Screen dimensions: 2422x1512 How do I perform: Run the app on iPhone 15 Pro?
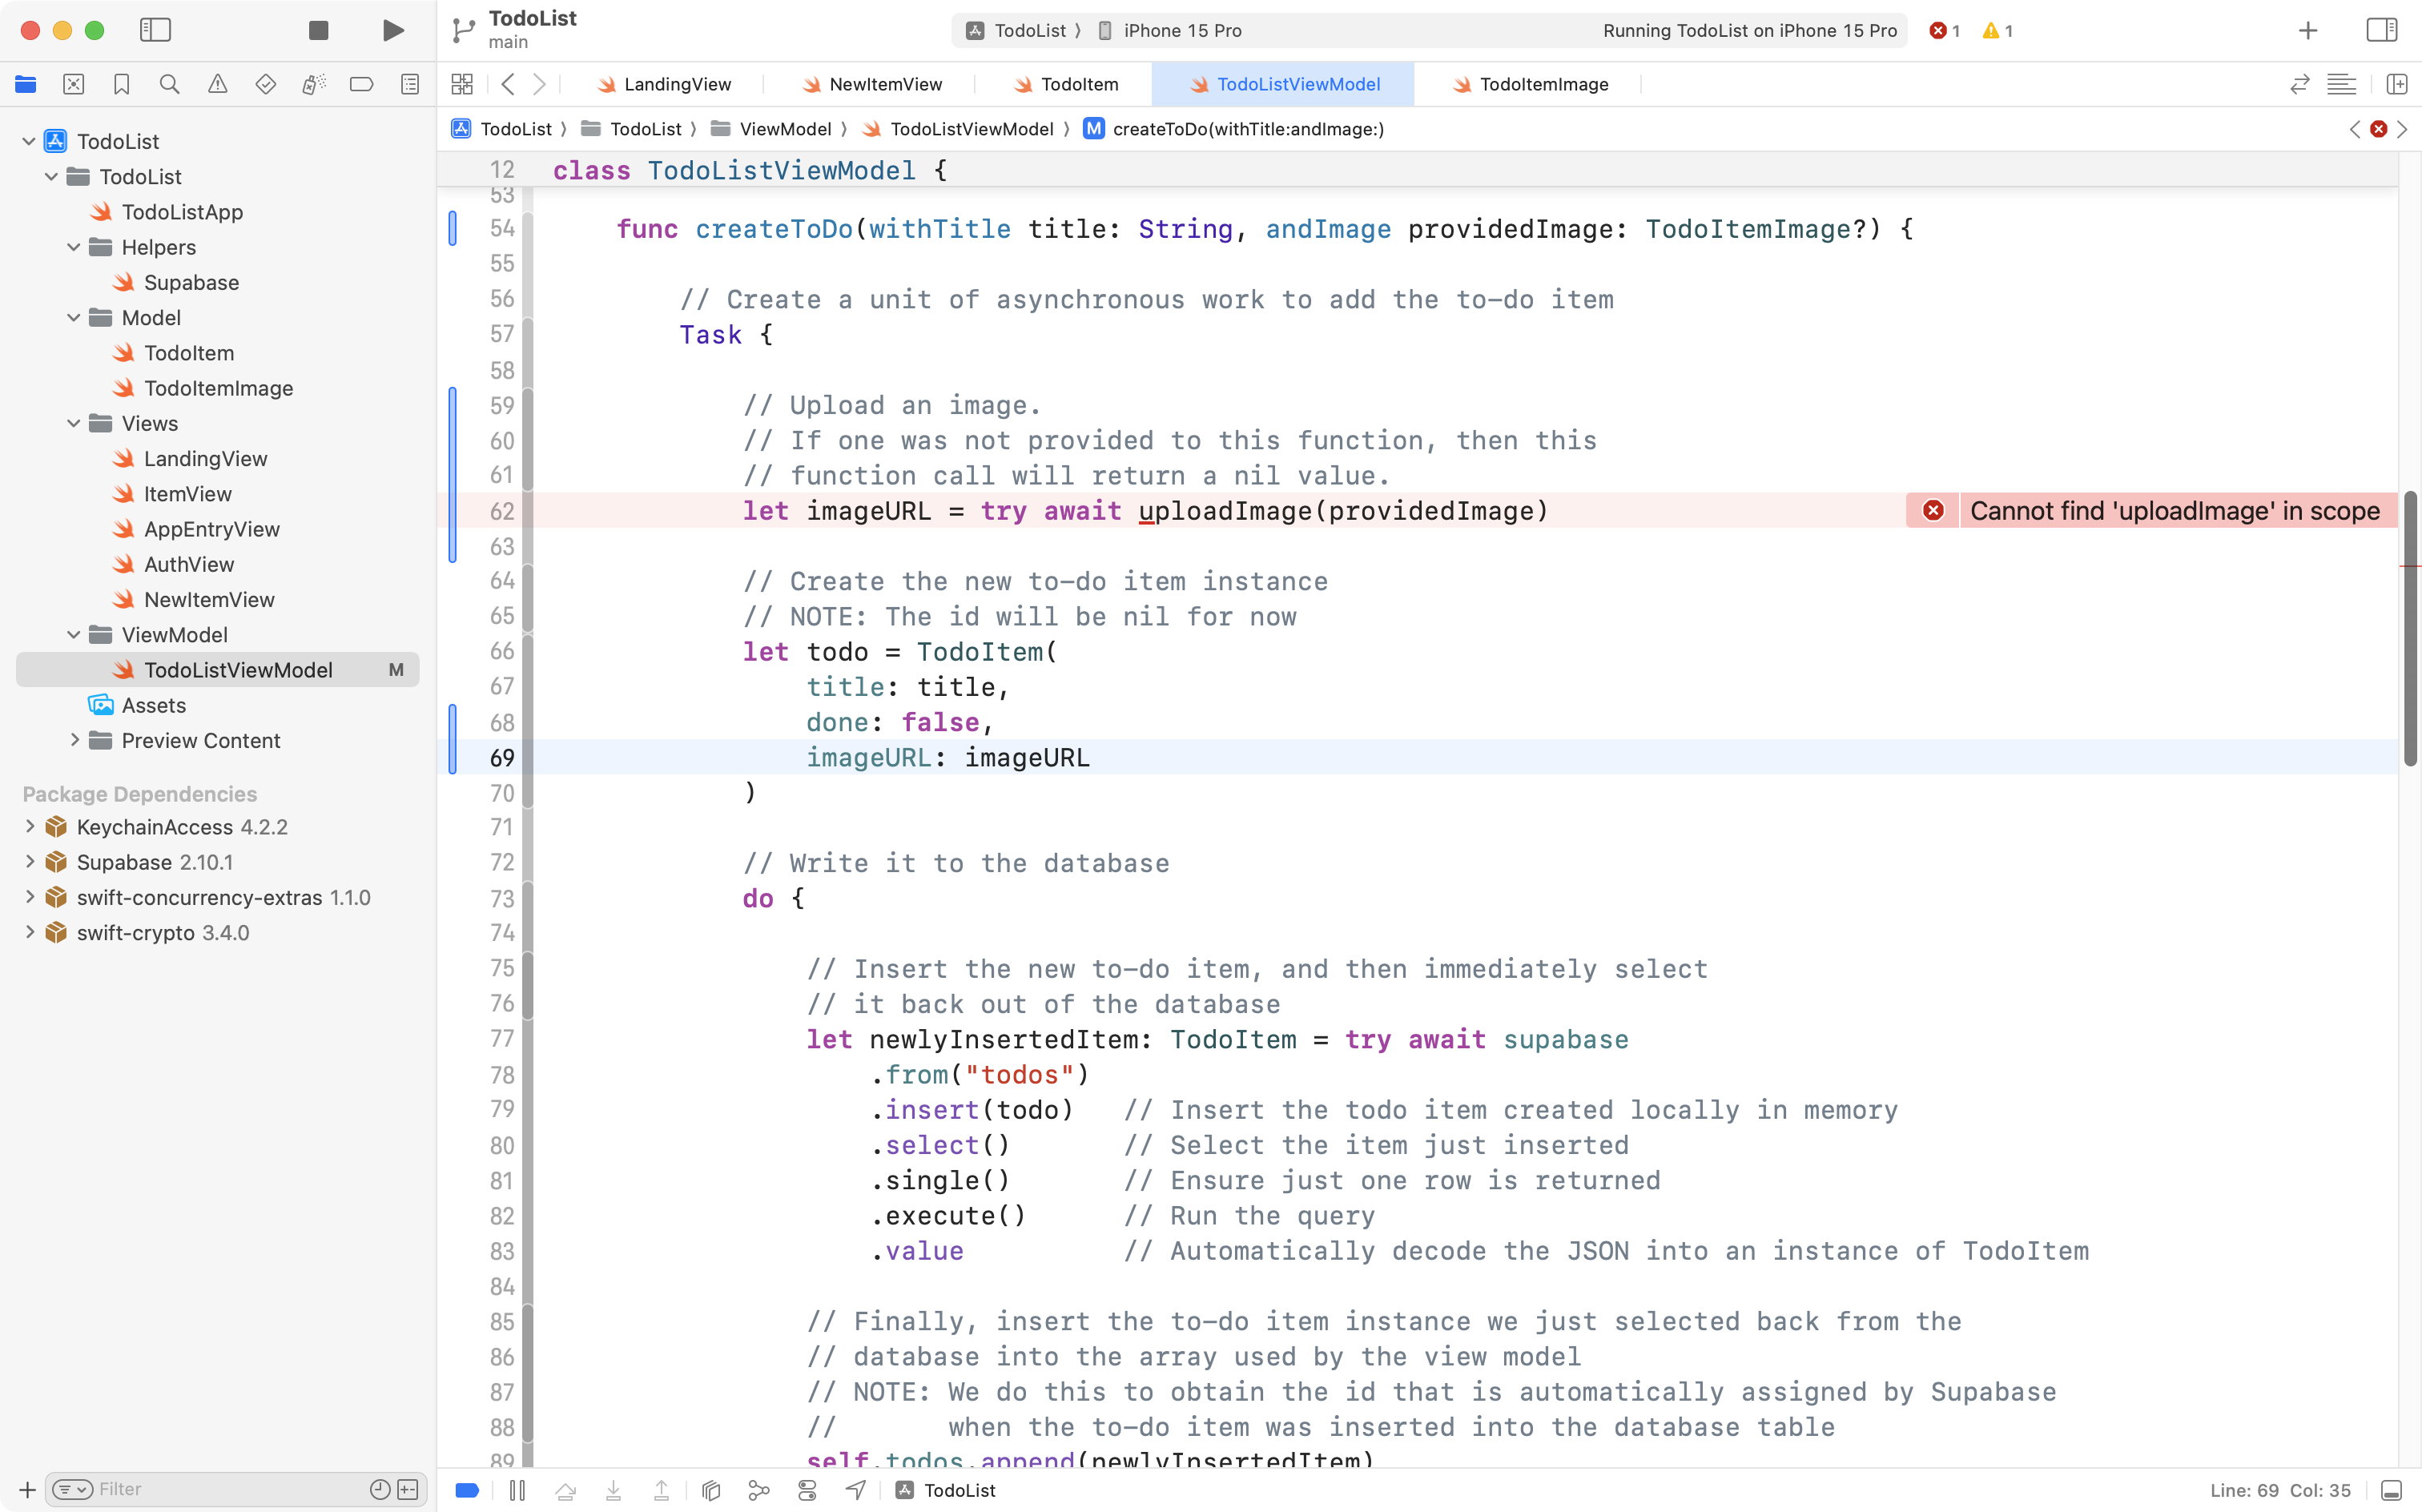pos(393,30)
